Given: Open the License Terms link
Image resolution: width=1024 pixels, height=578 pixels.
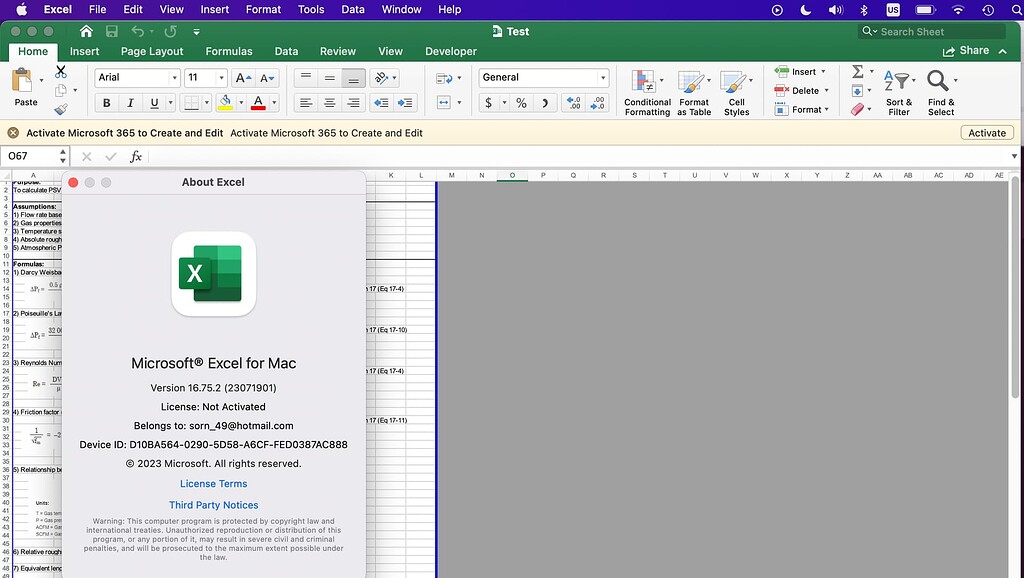Looking at the screenshot, I should tap(213, 483).
